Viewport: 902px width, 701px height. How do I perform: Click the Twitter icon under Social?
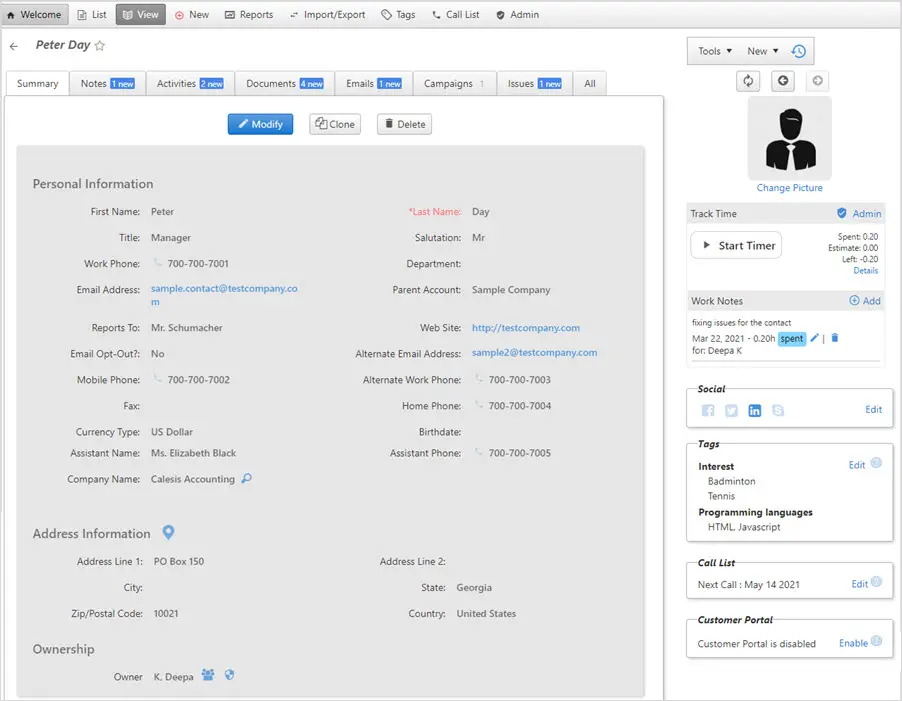(731, 410)
